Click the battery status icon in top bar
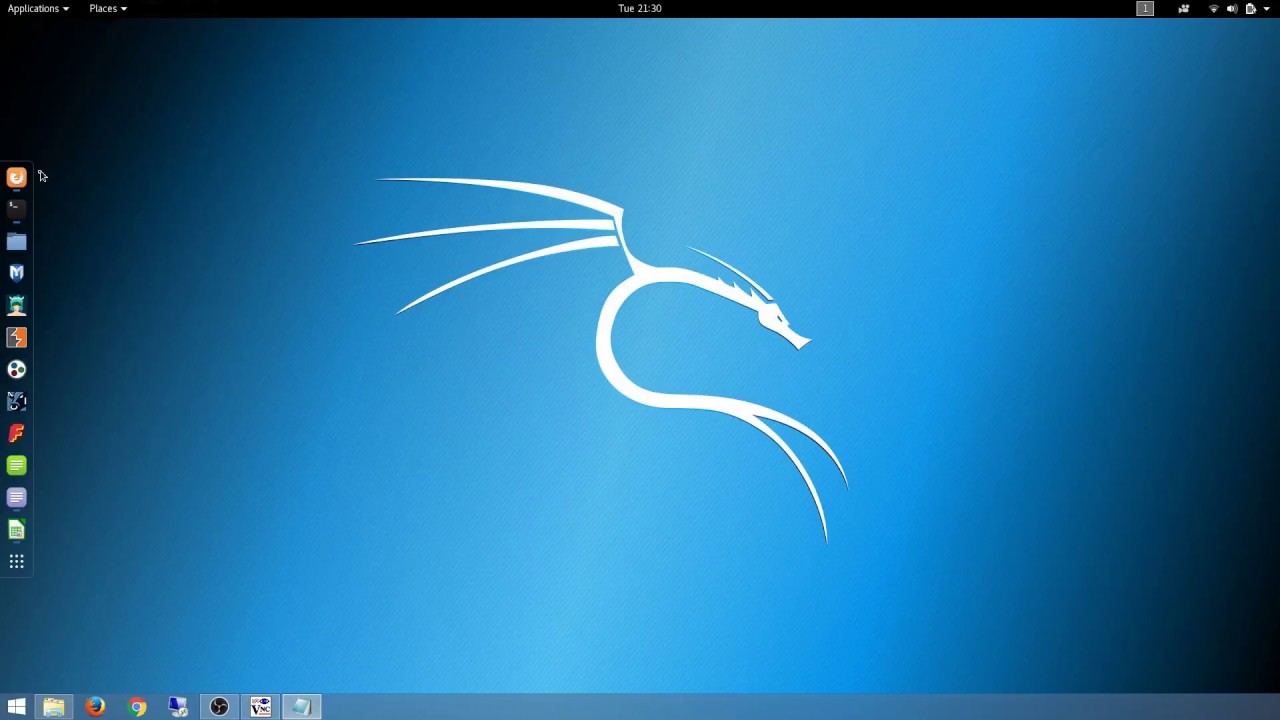 click(x=1250, y=8)
